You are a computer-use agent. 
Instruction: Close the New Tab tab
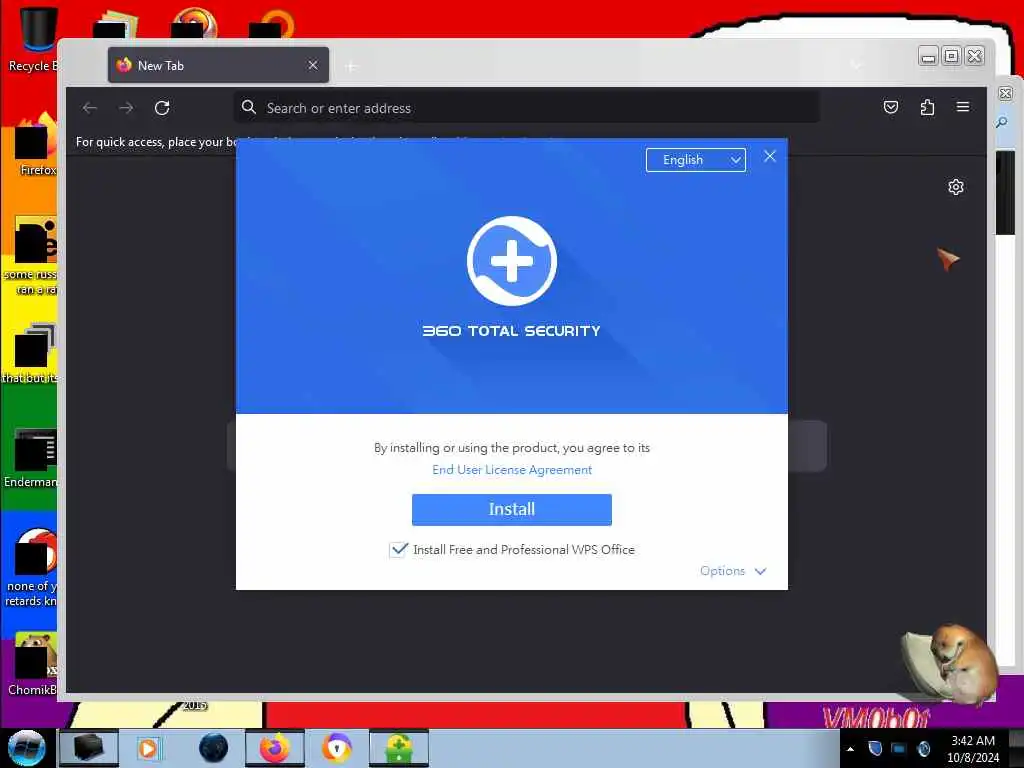tap(313, 65)
